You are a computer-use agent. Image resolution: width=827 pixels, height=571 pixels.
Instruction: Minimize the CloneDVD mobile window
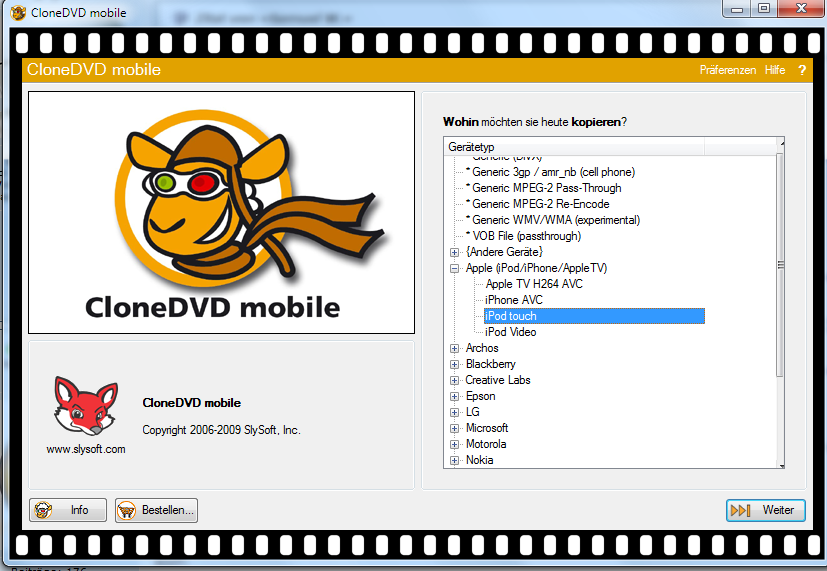[x=737, y=9]
